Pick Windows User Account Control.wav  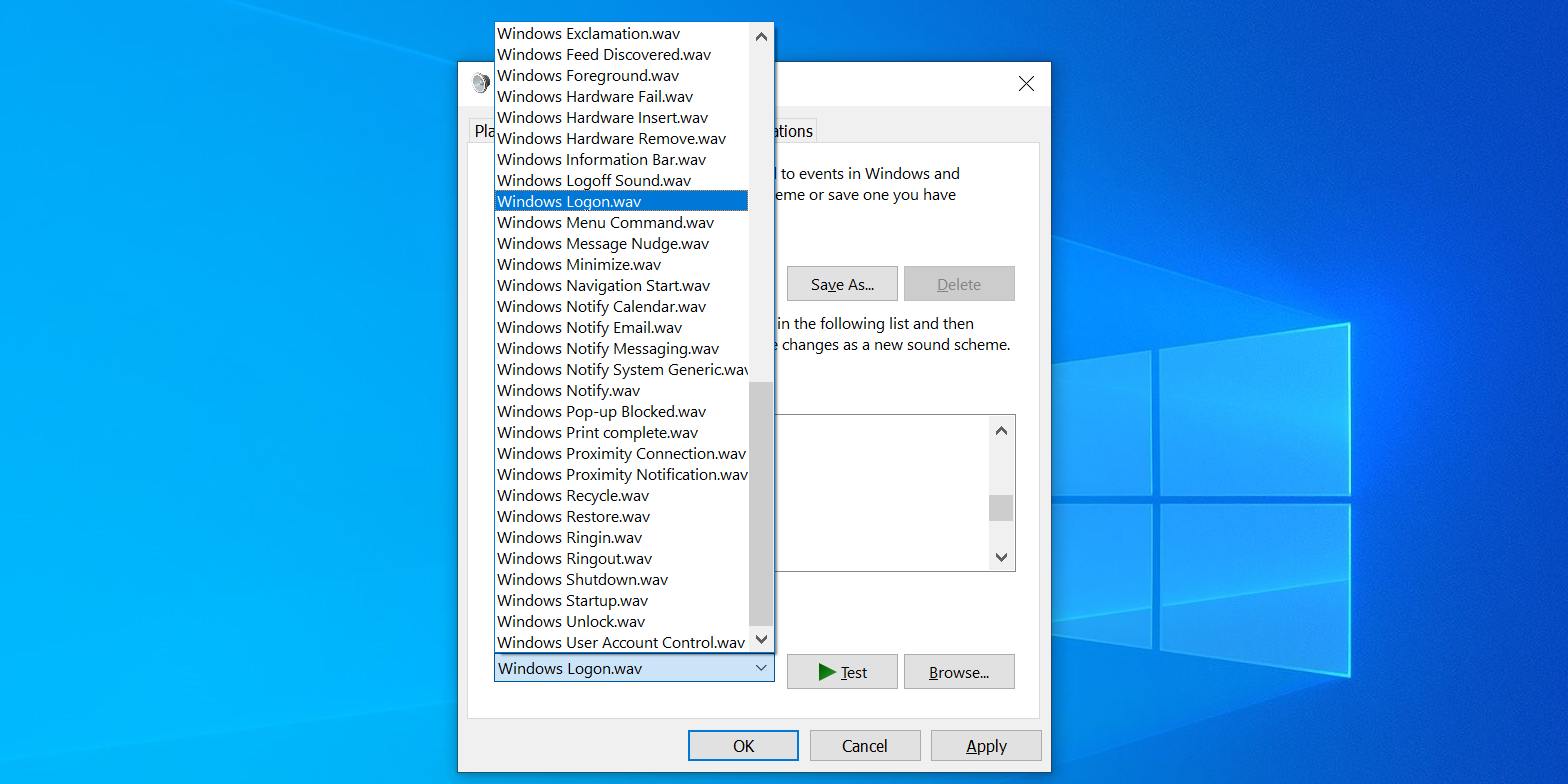(x=622, y=643)
